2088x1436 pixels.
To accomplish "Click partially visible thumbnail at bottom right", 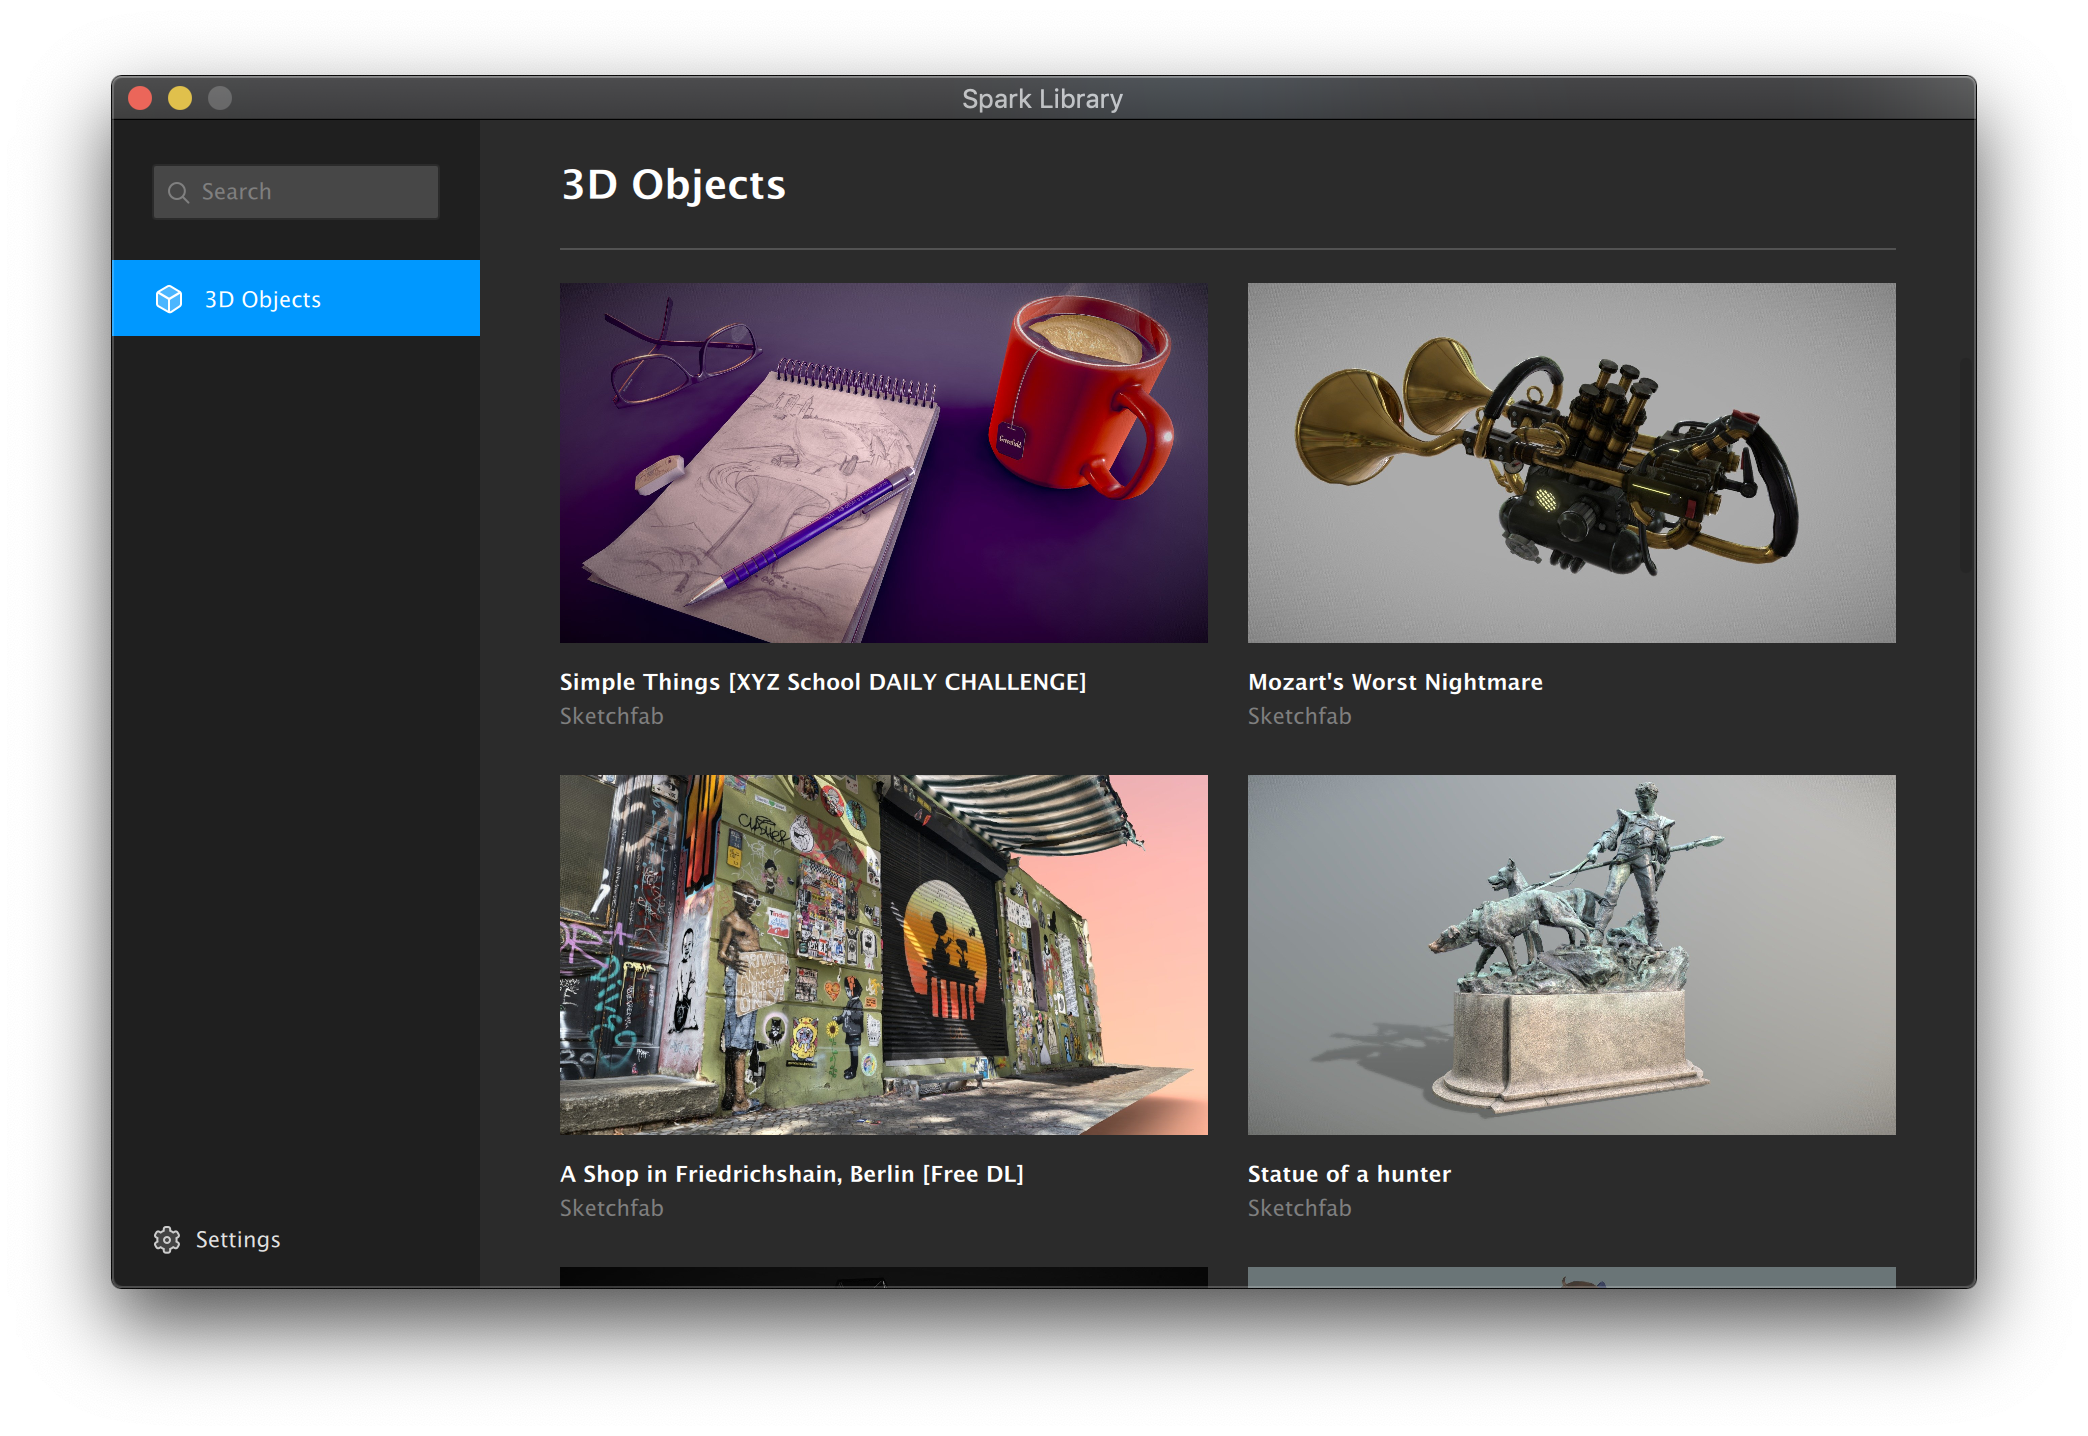I will click(1571, 1277).
